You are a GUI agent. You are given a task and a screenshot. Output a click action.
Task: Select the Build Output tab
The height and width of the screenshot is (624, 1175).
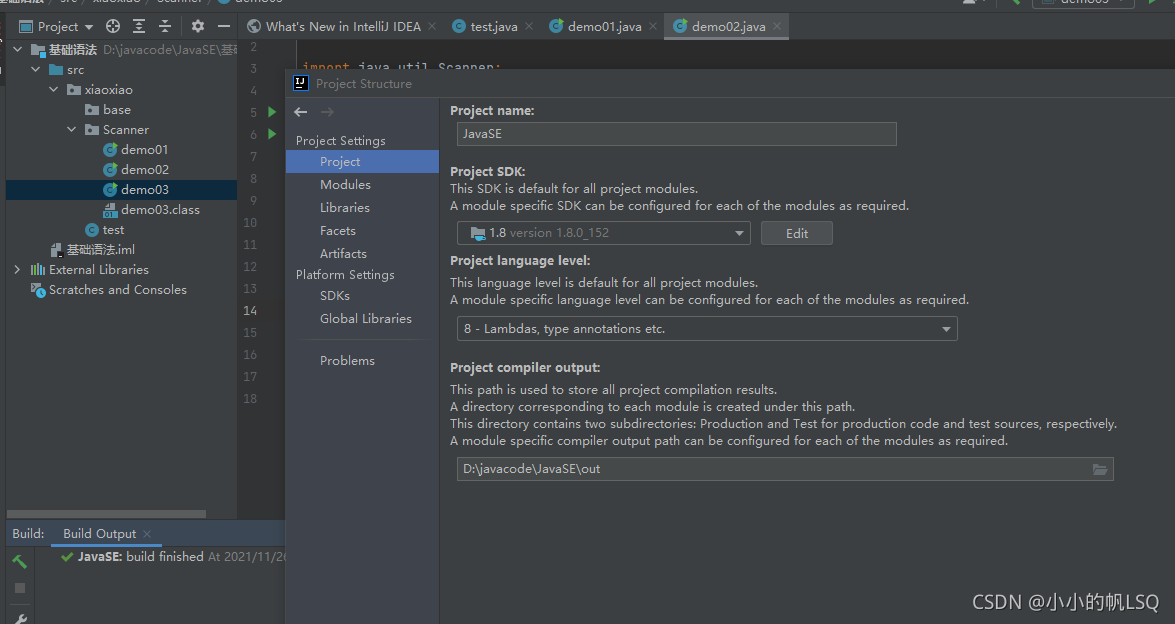pos(100,533)
